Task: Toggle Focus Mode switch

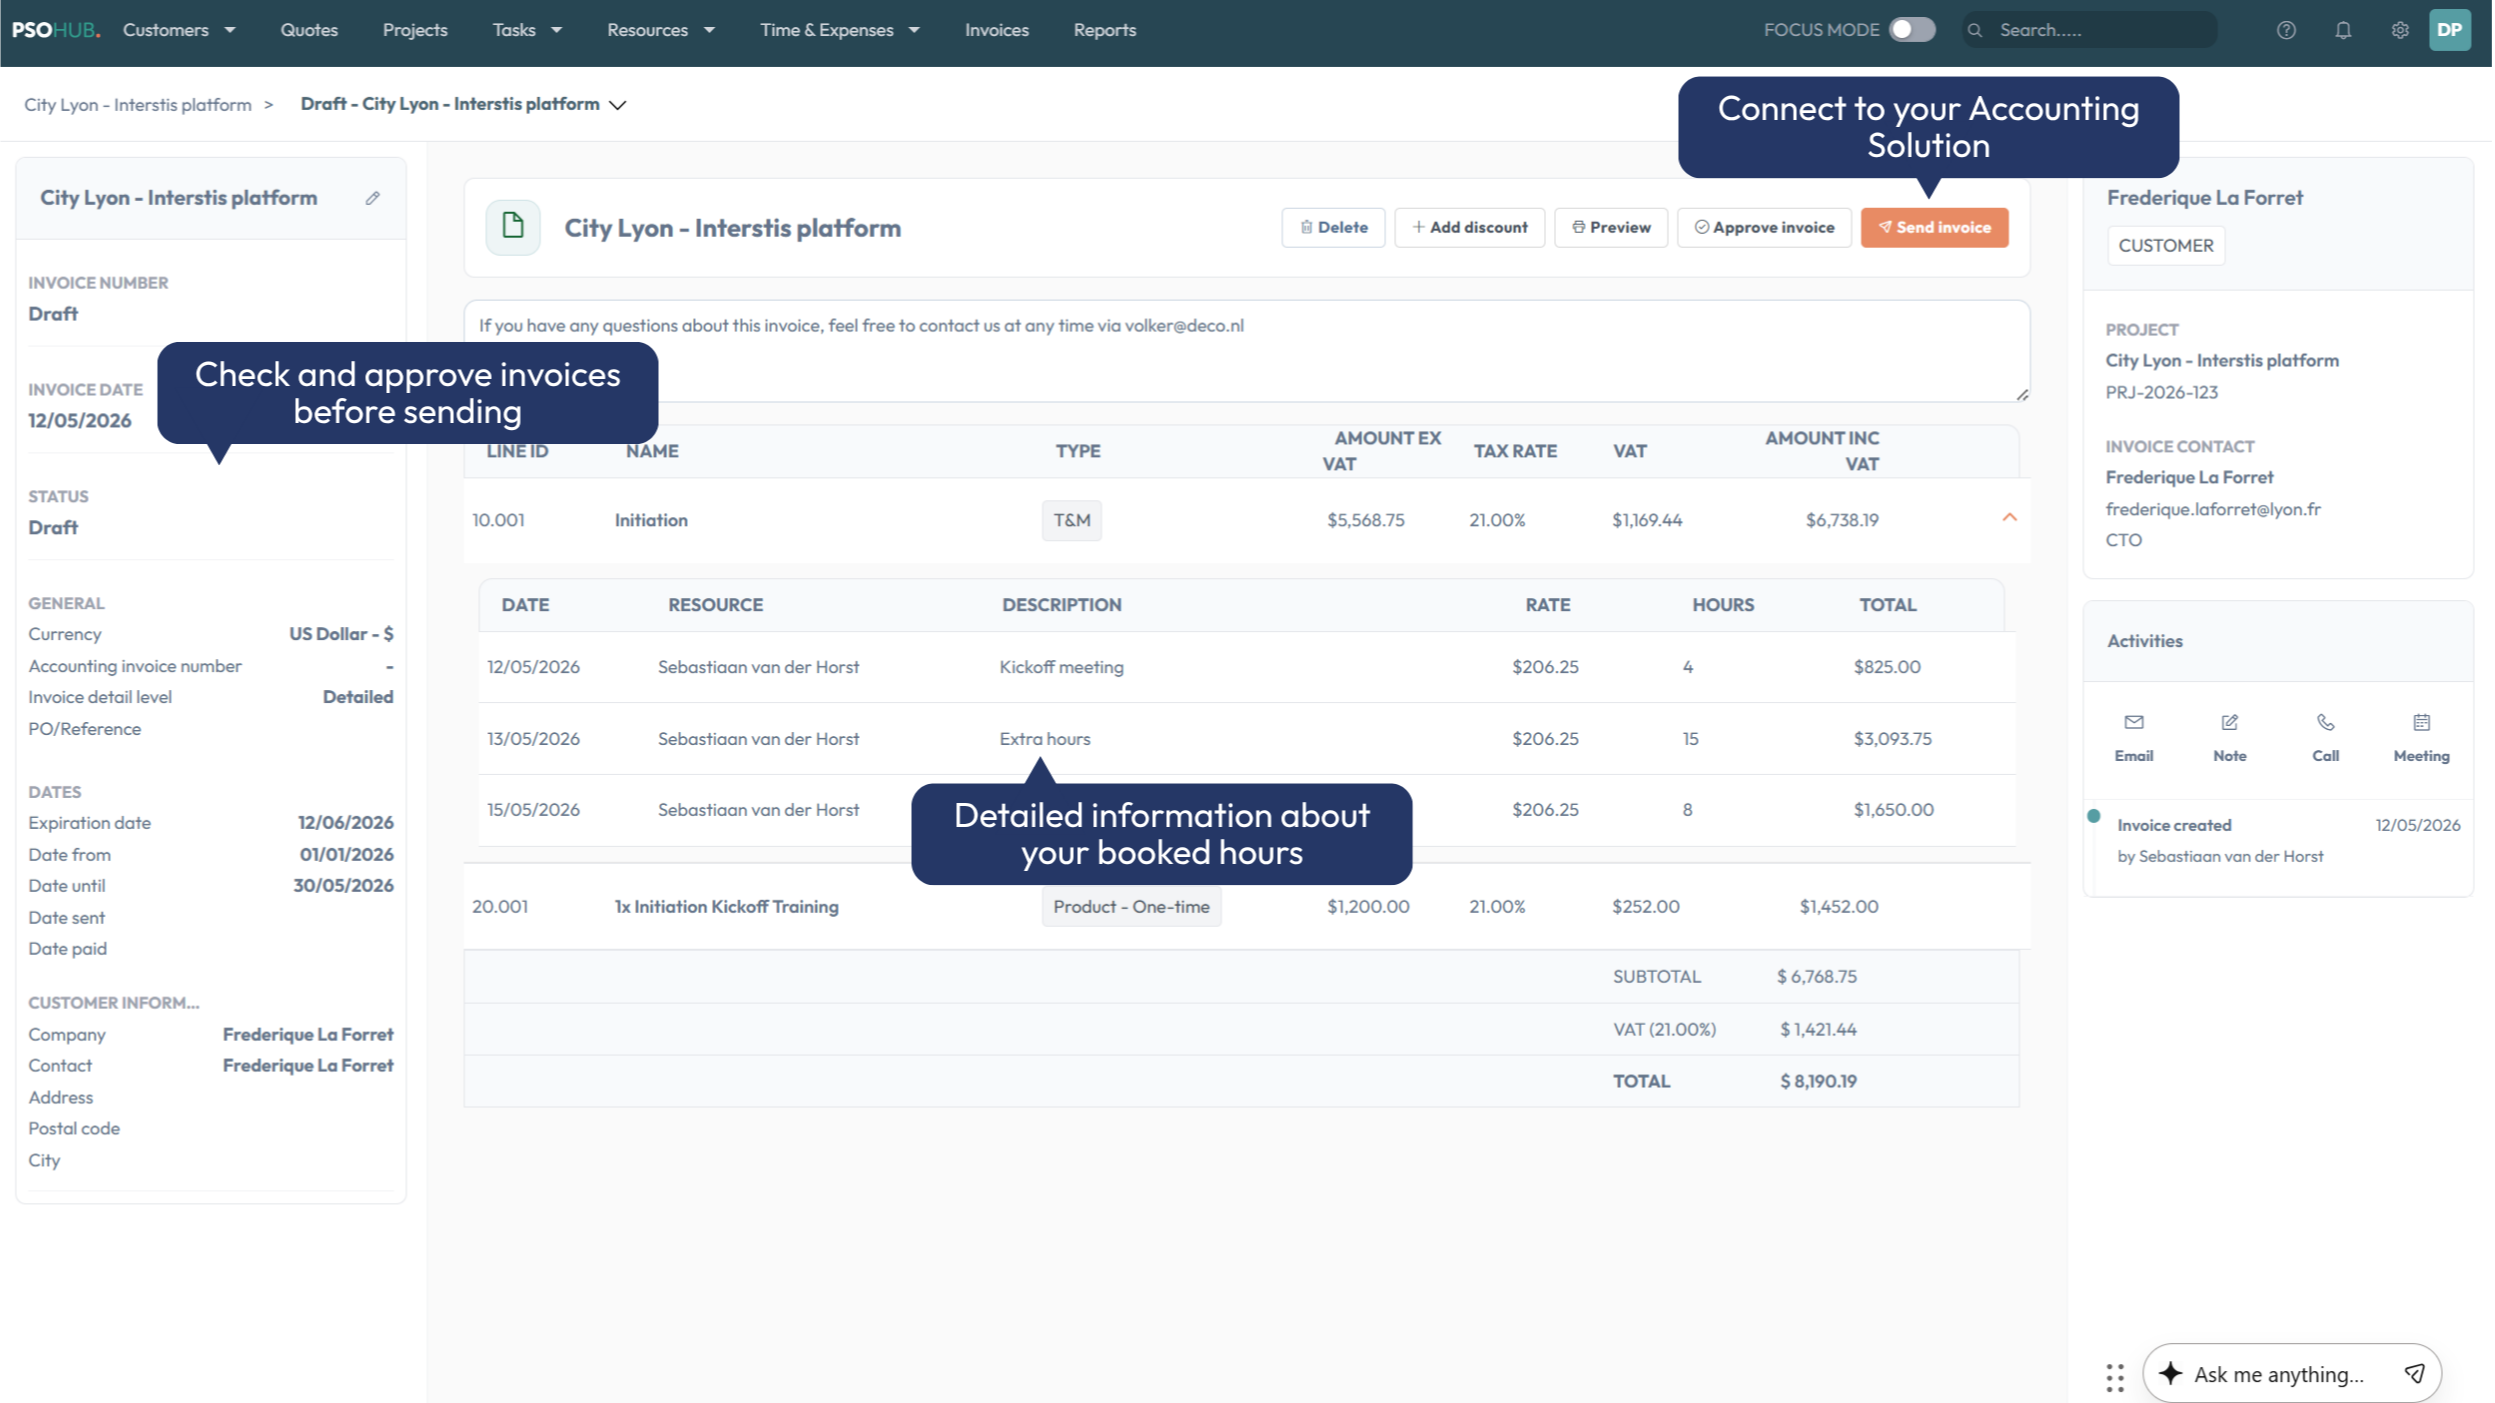Action: (1912, 30)
